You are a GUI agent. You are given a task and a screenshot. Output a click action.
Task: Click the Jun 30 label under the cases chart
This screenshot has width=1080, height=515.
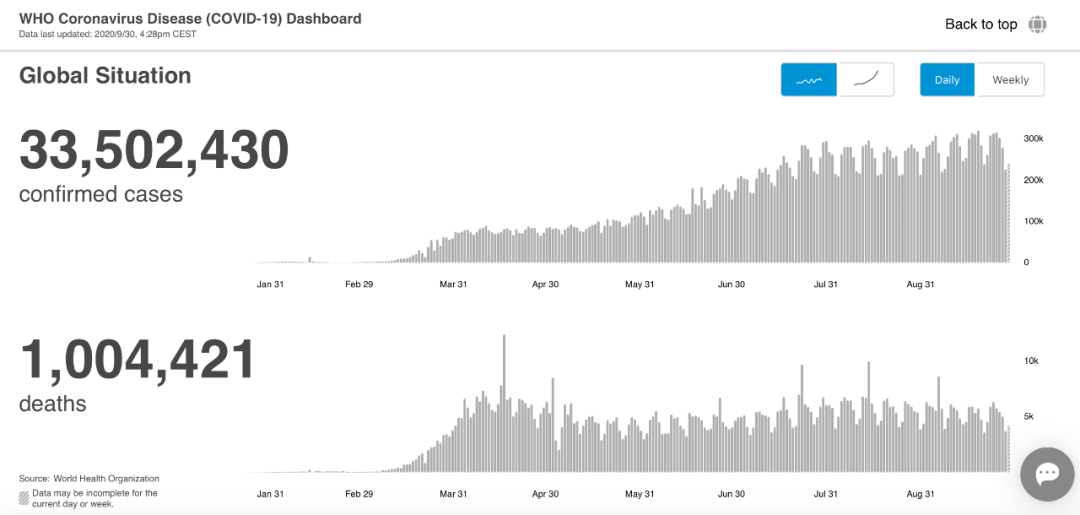click(731, 284)
